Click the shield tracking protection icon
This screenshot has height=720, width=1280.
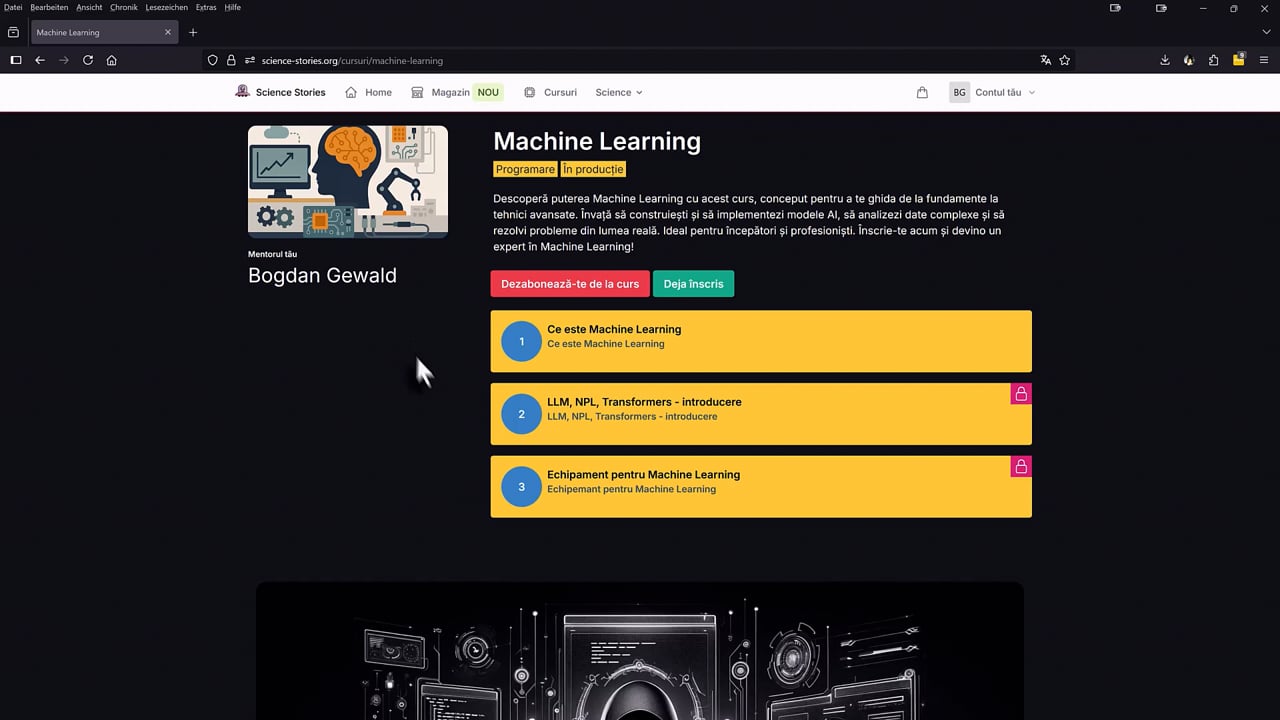[x=212, y=60]
